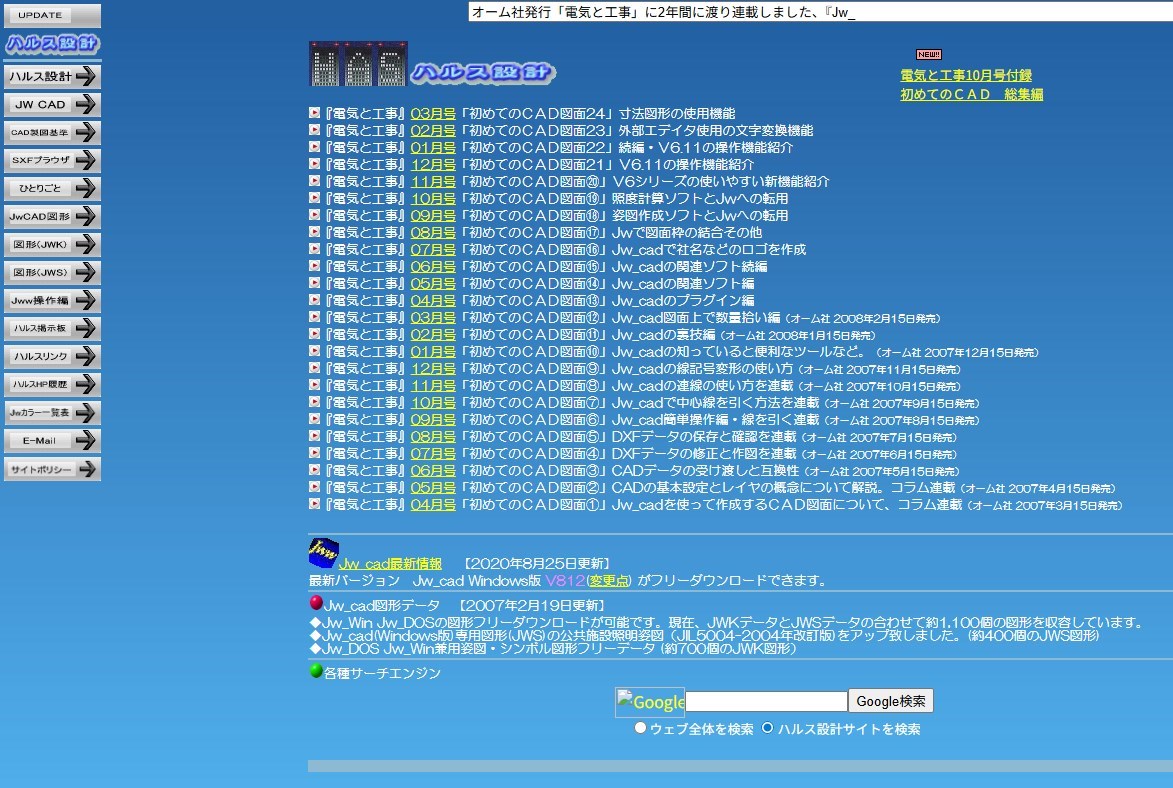Open サイトポリシー from the sidebar

tap(52, 469)
